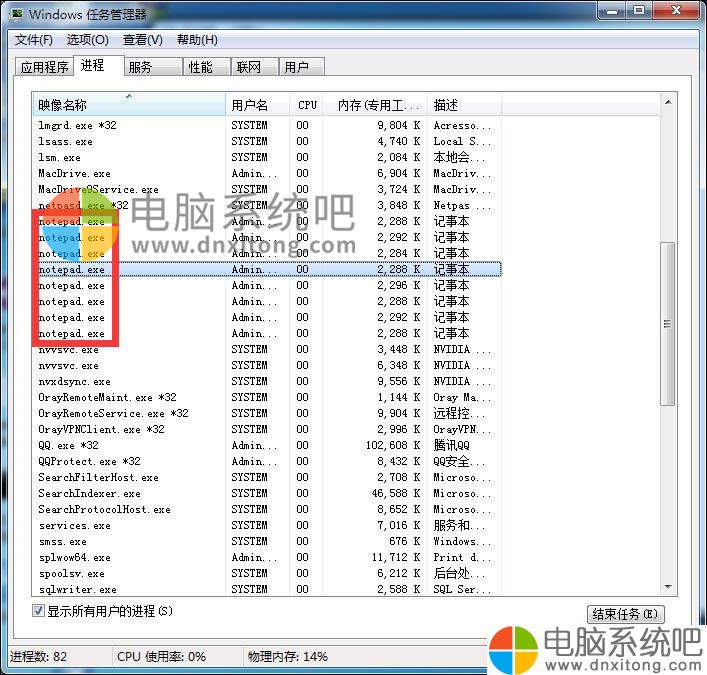Sort by CPU column header
Viewport: 707px width, 675px height.
coord(307,105)
